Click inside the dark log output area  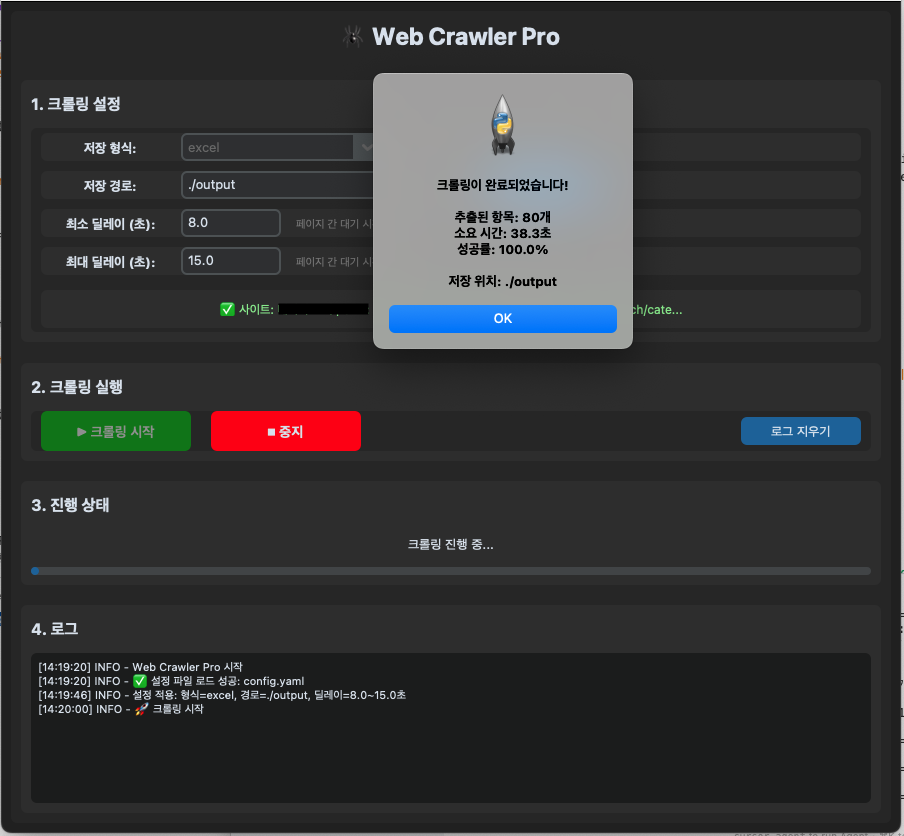pos(451,760)
